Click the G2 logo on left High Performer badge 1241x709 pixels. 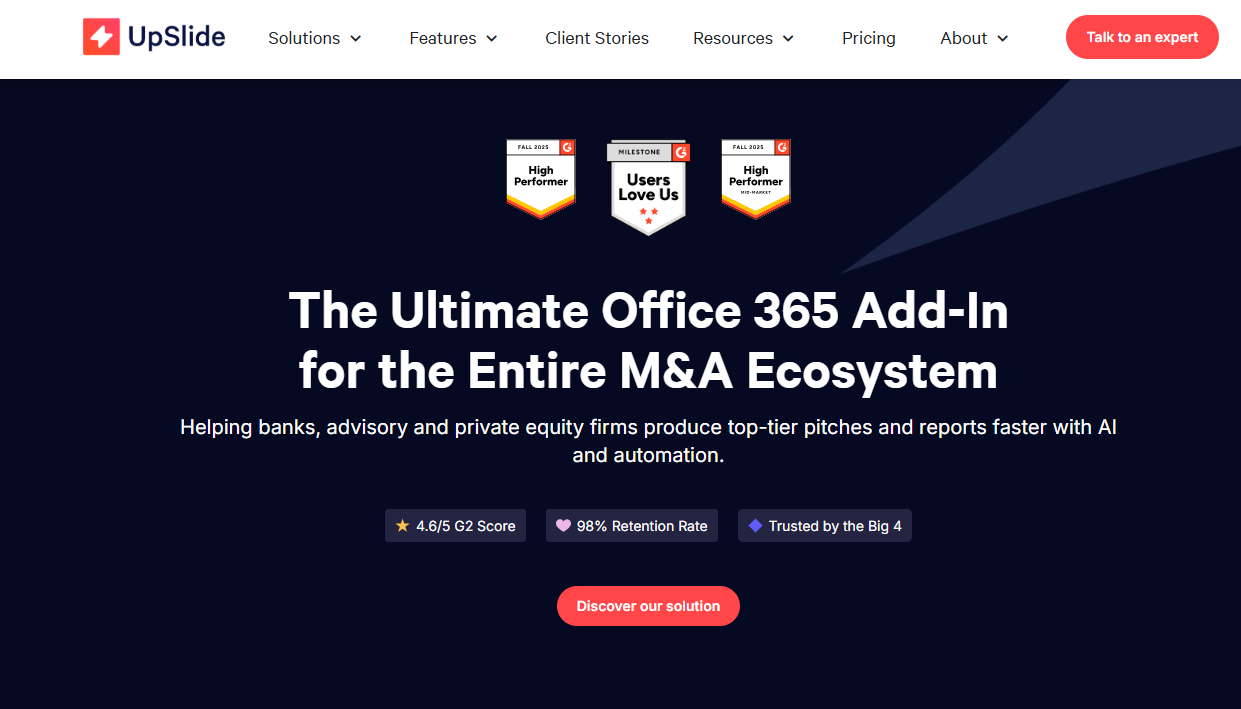tap(568, 147)
